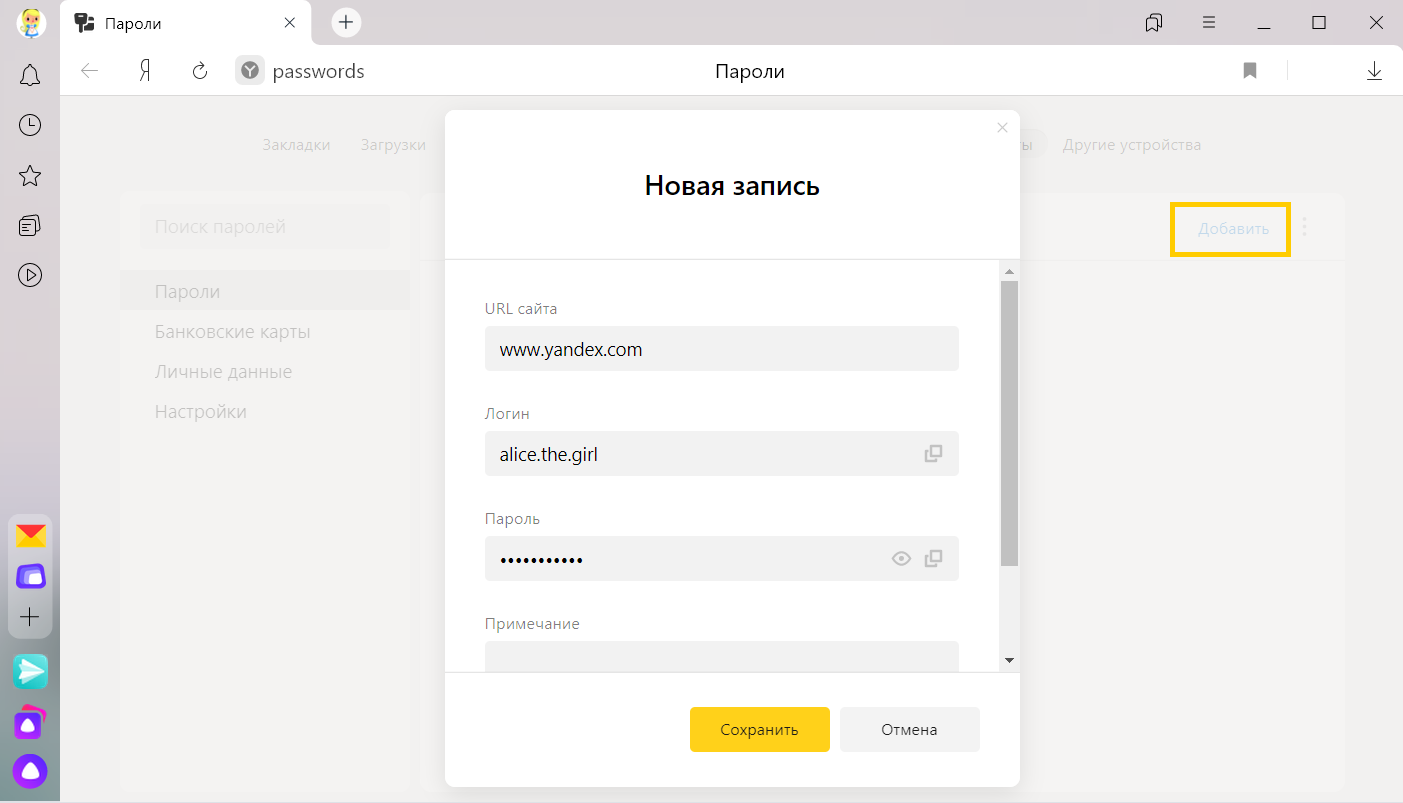Focus the Пароль field
The height and width of the screenshot is (803, 1403).
(x=722, y=559)
